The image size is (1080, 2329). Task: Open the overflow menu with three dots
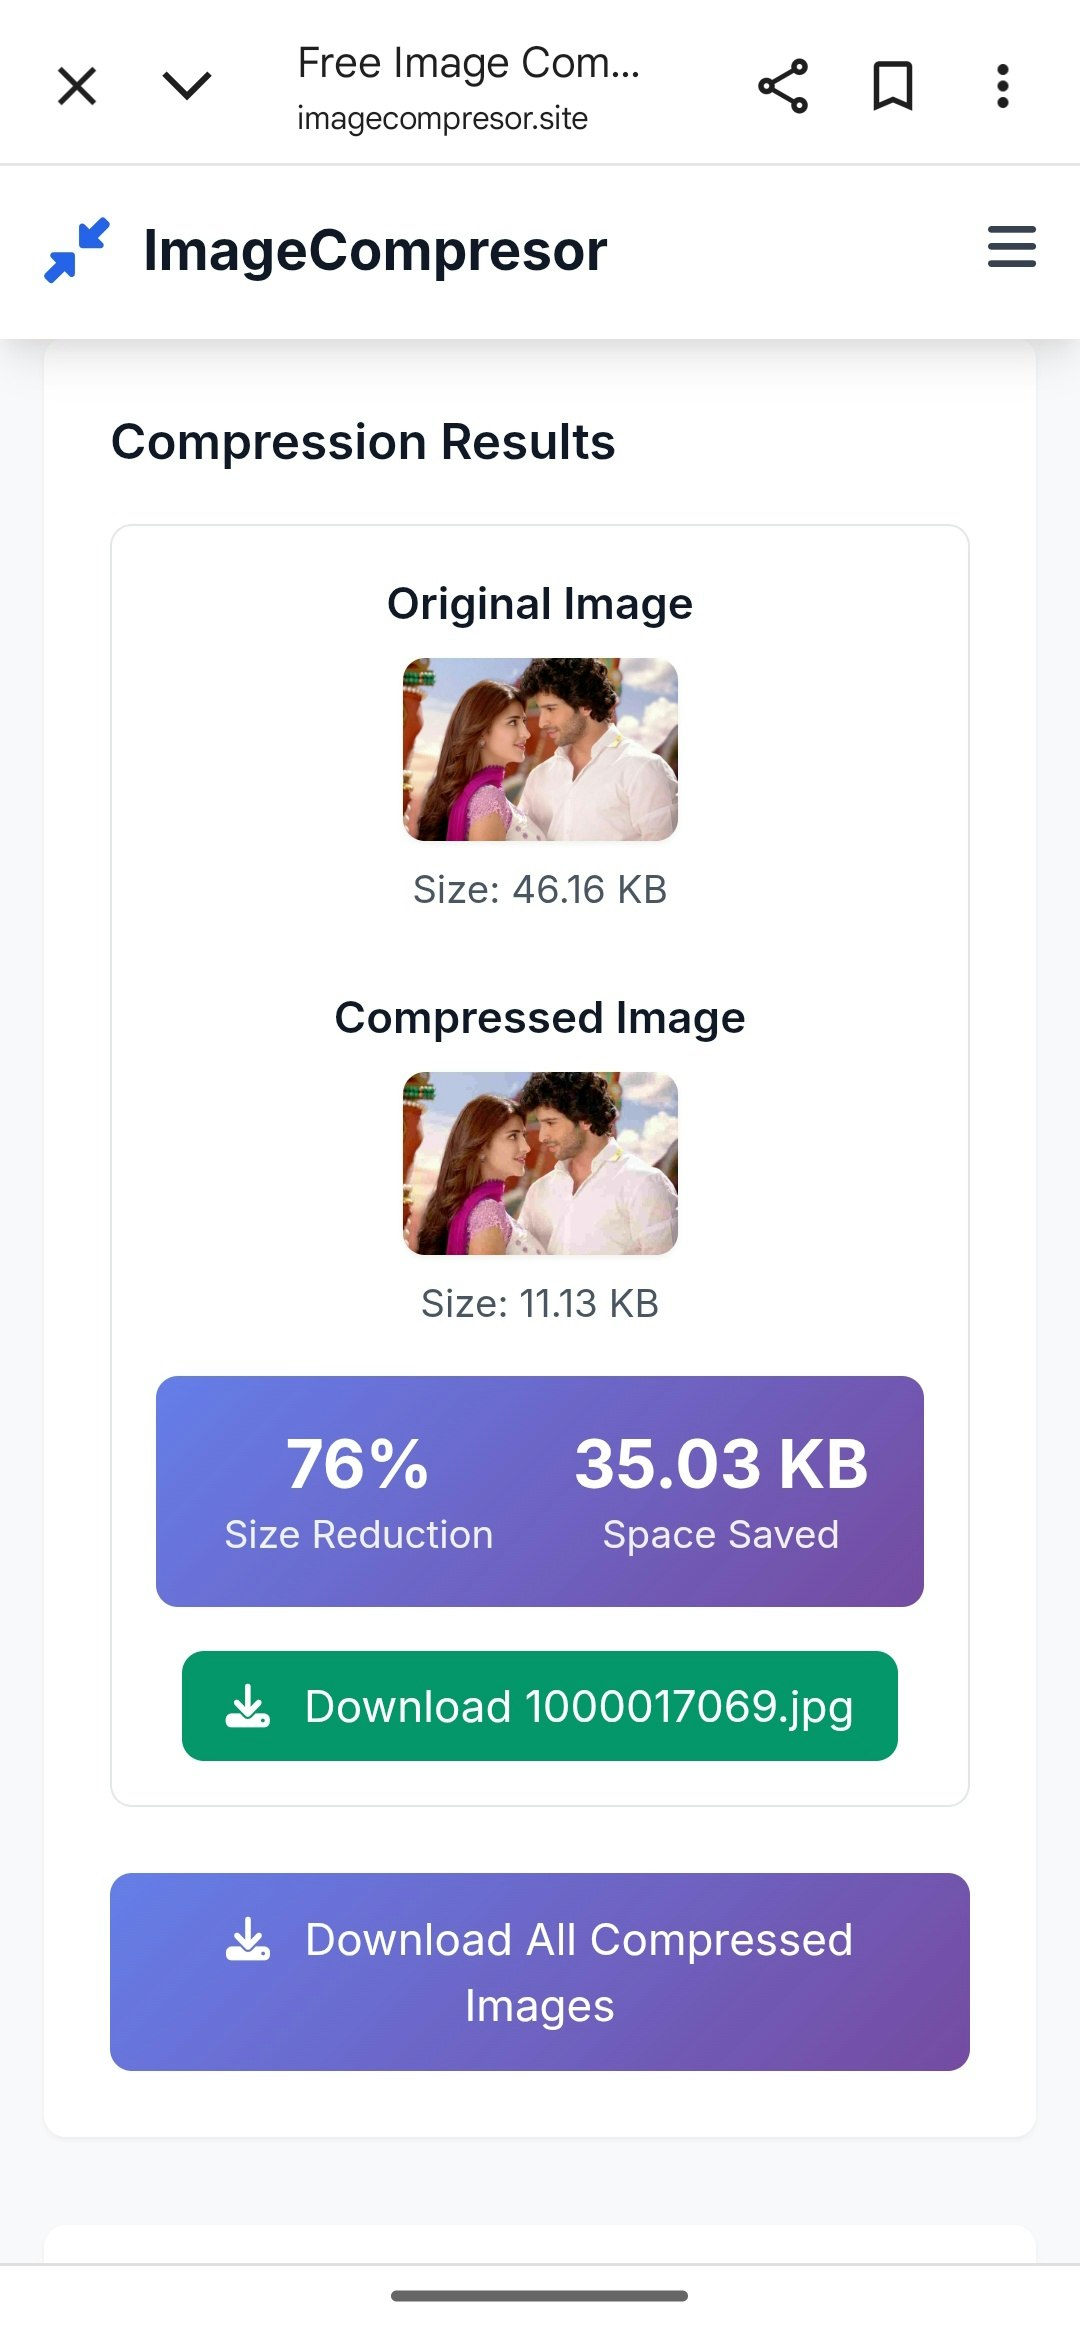(x=1003, y=86)
